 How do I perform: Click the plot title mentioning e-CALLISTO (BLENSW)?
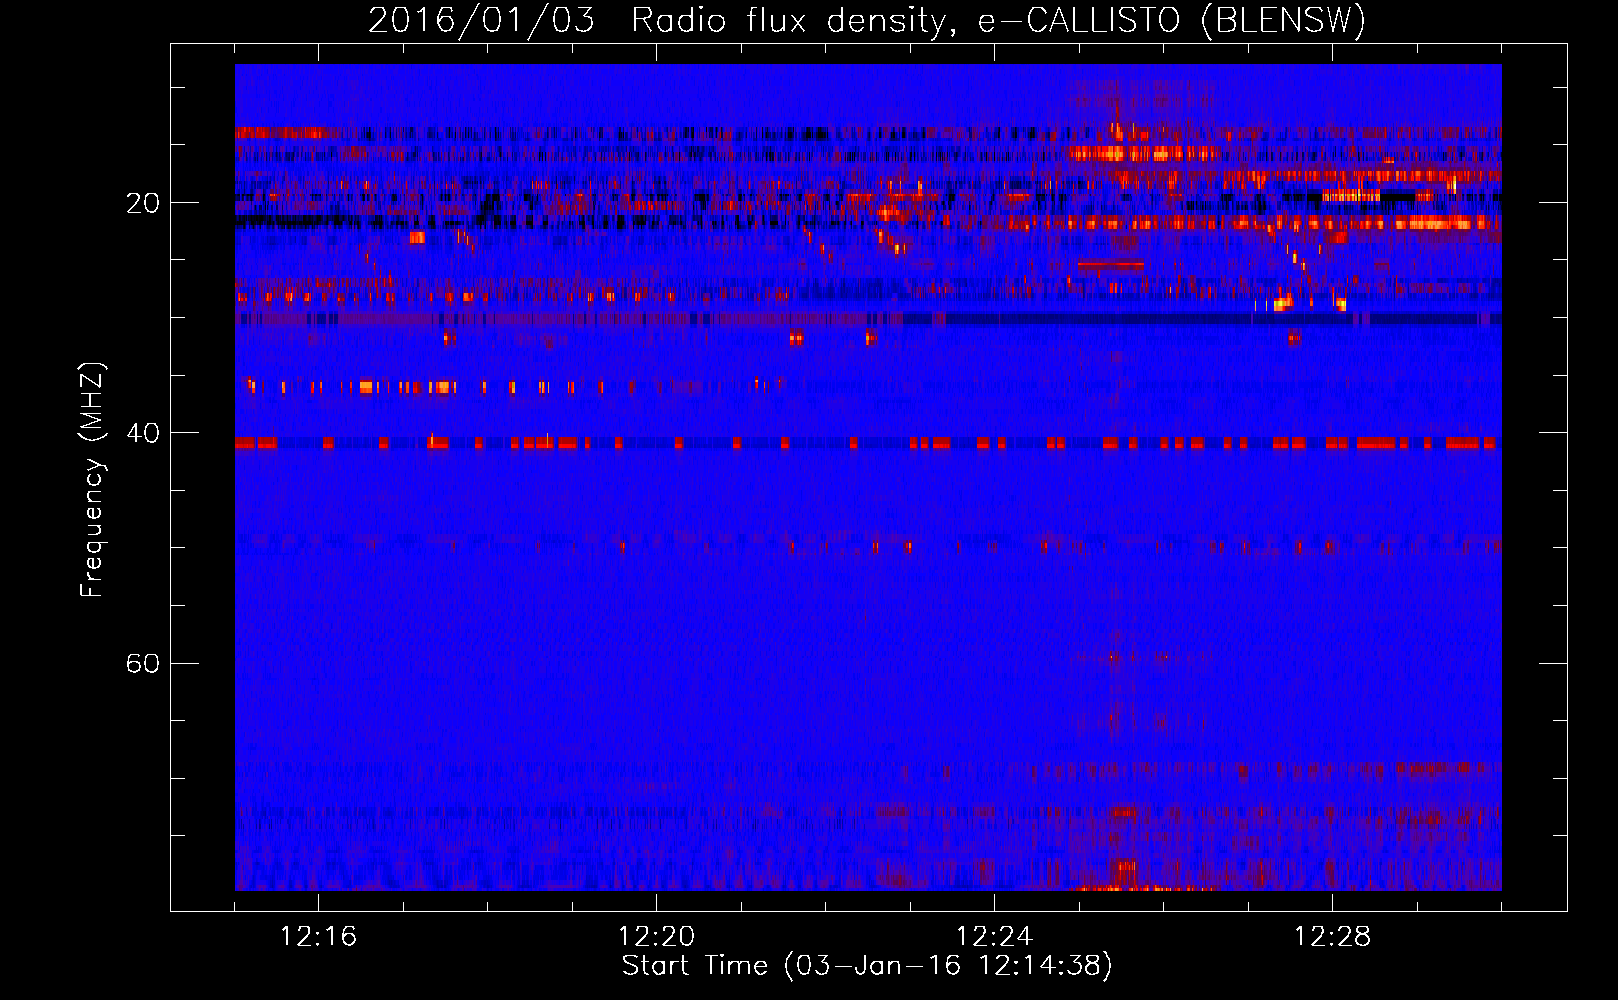[x=867, y=20]
